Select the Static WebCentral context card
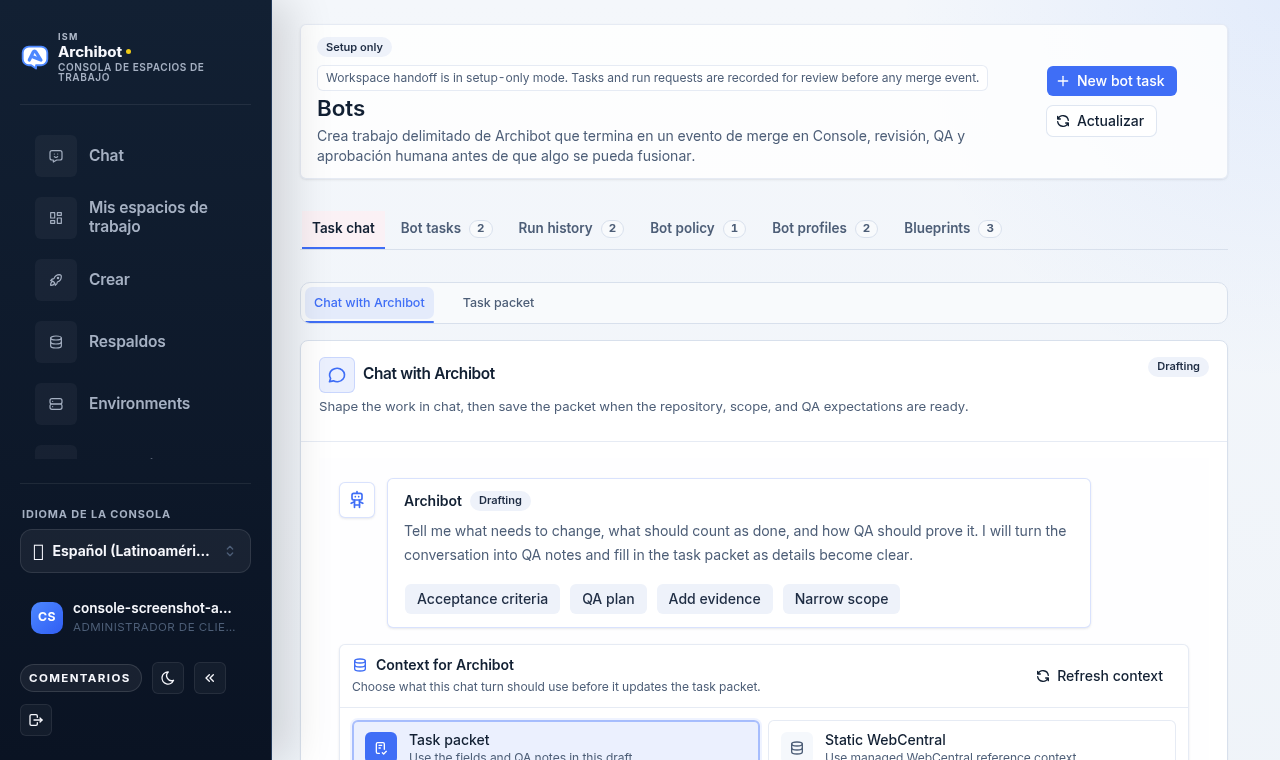Screen dimensions: 1280x760 point(972,741)
